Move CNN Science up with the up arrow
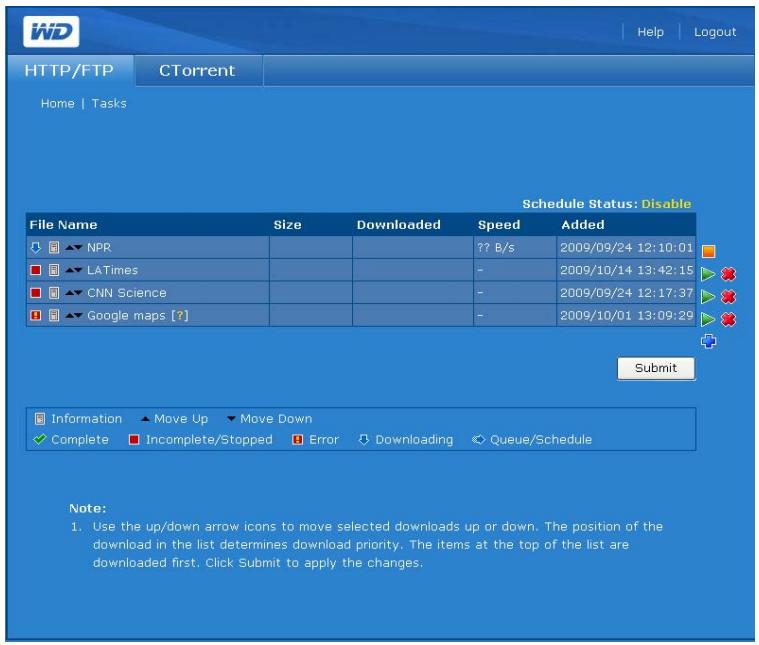 tap(69, 293)
